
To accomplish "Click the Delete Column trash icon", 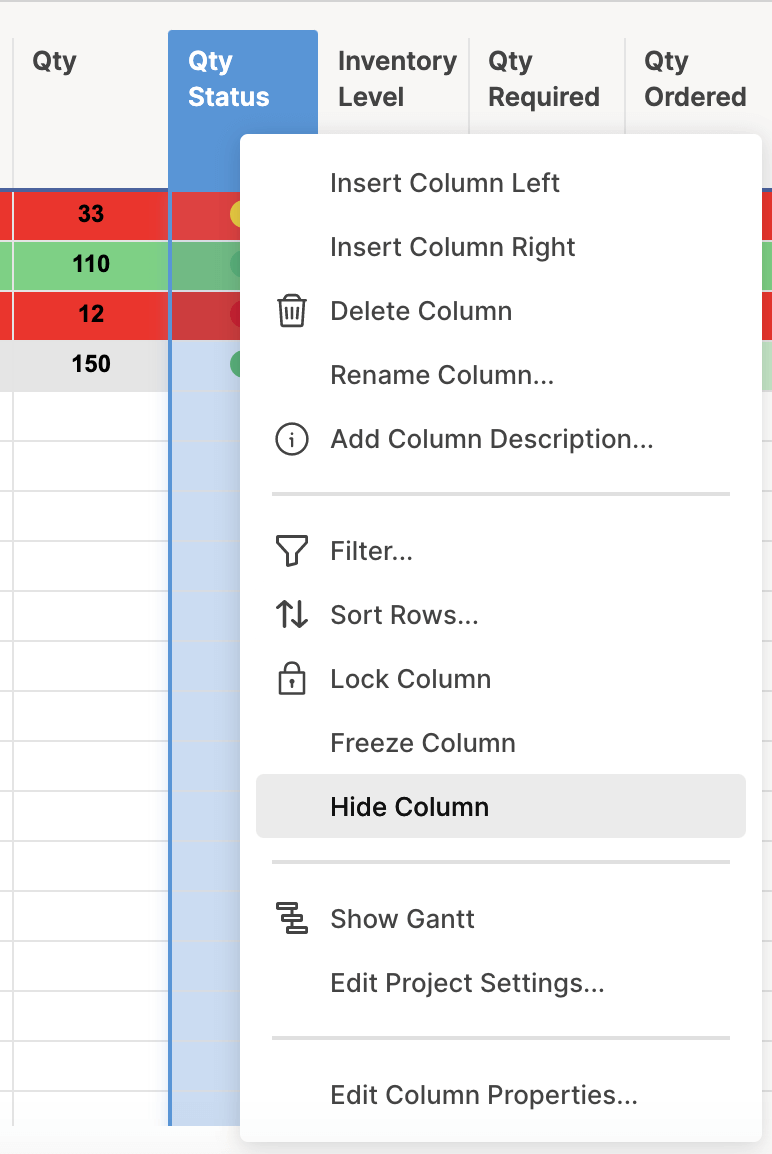I will tap(291, 311).
